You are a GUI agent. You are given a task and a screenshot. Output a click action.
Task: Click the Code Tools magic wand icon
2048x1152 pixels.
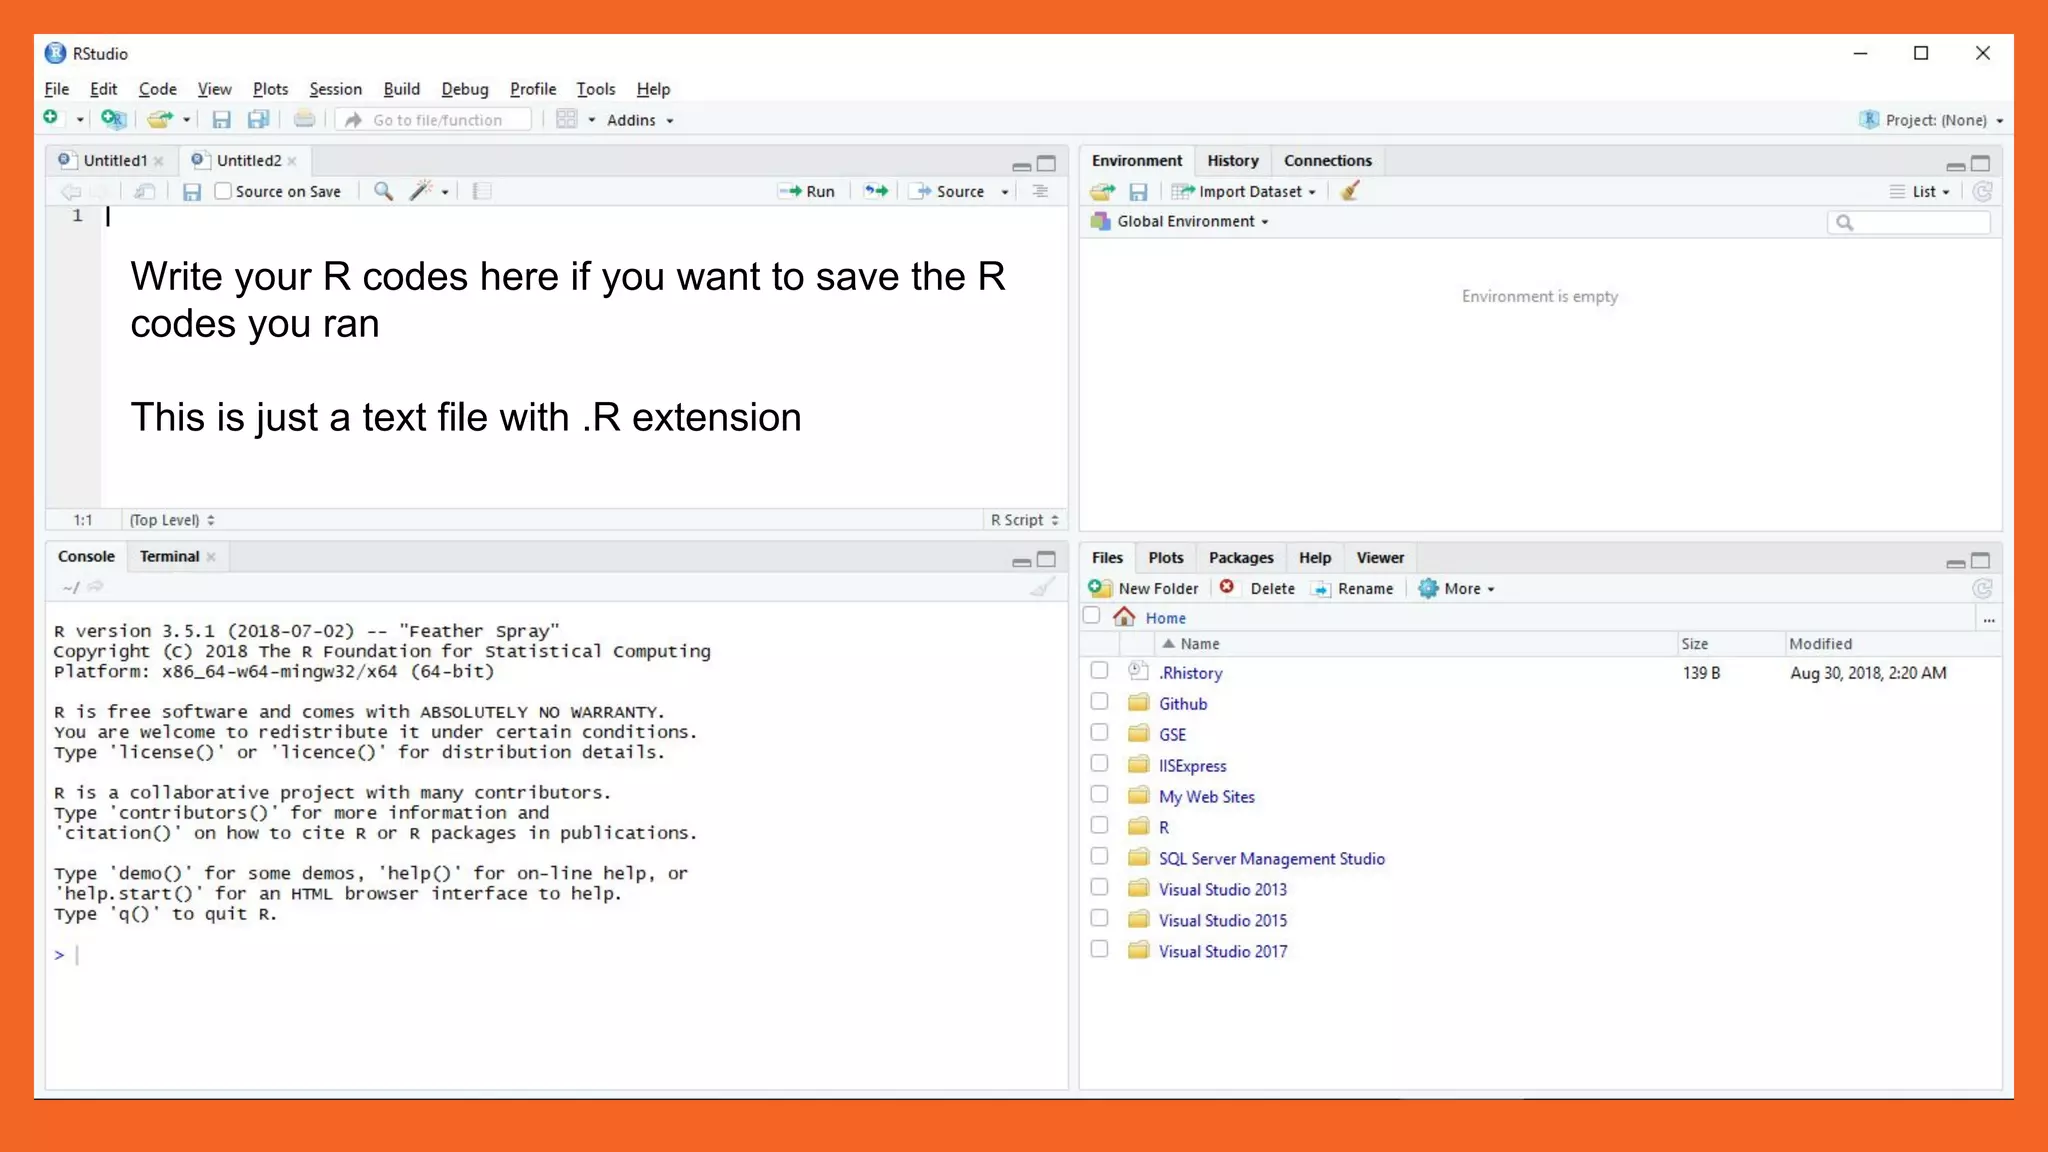(421, 190)
